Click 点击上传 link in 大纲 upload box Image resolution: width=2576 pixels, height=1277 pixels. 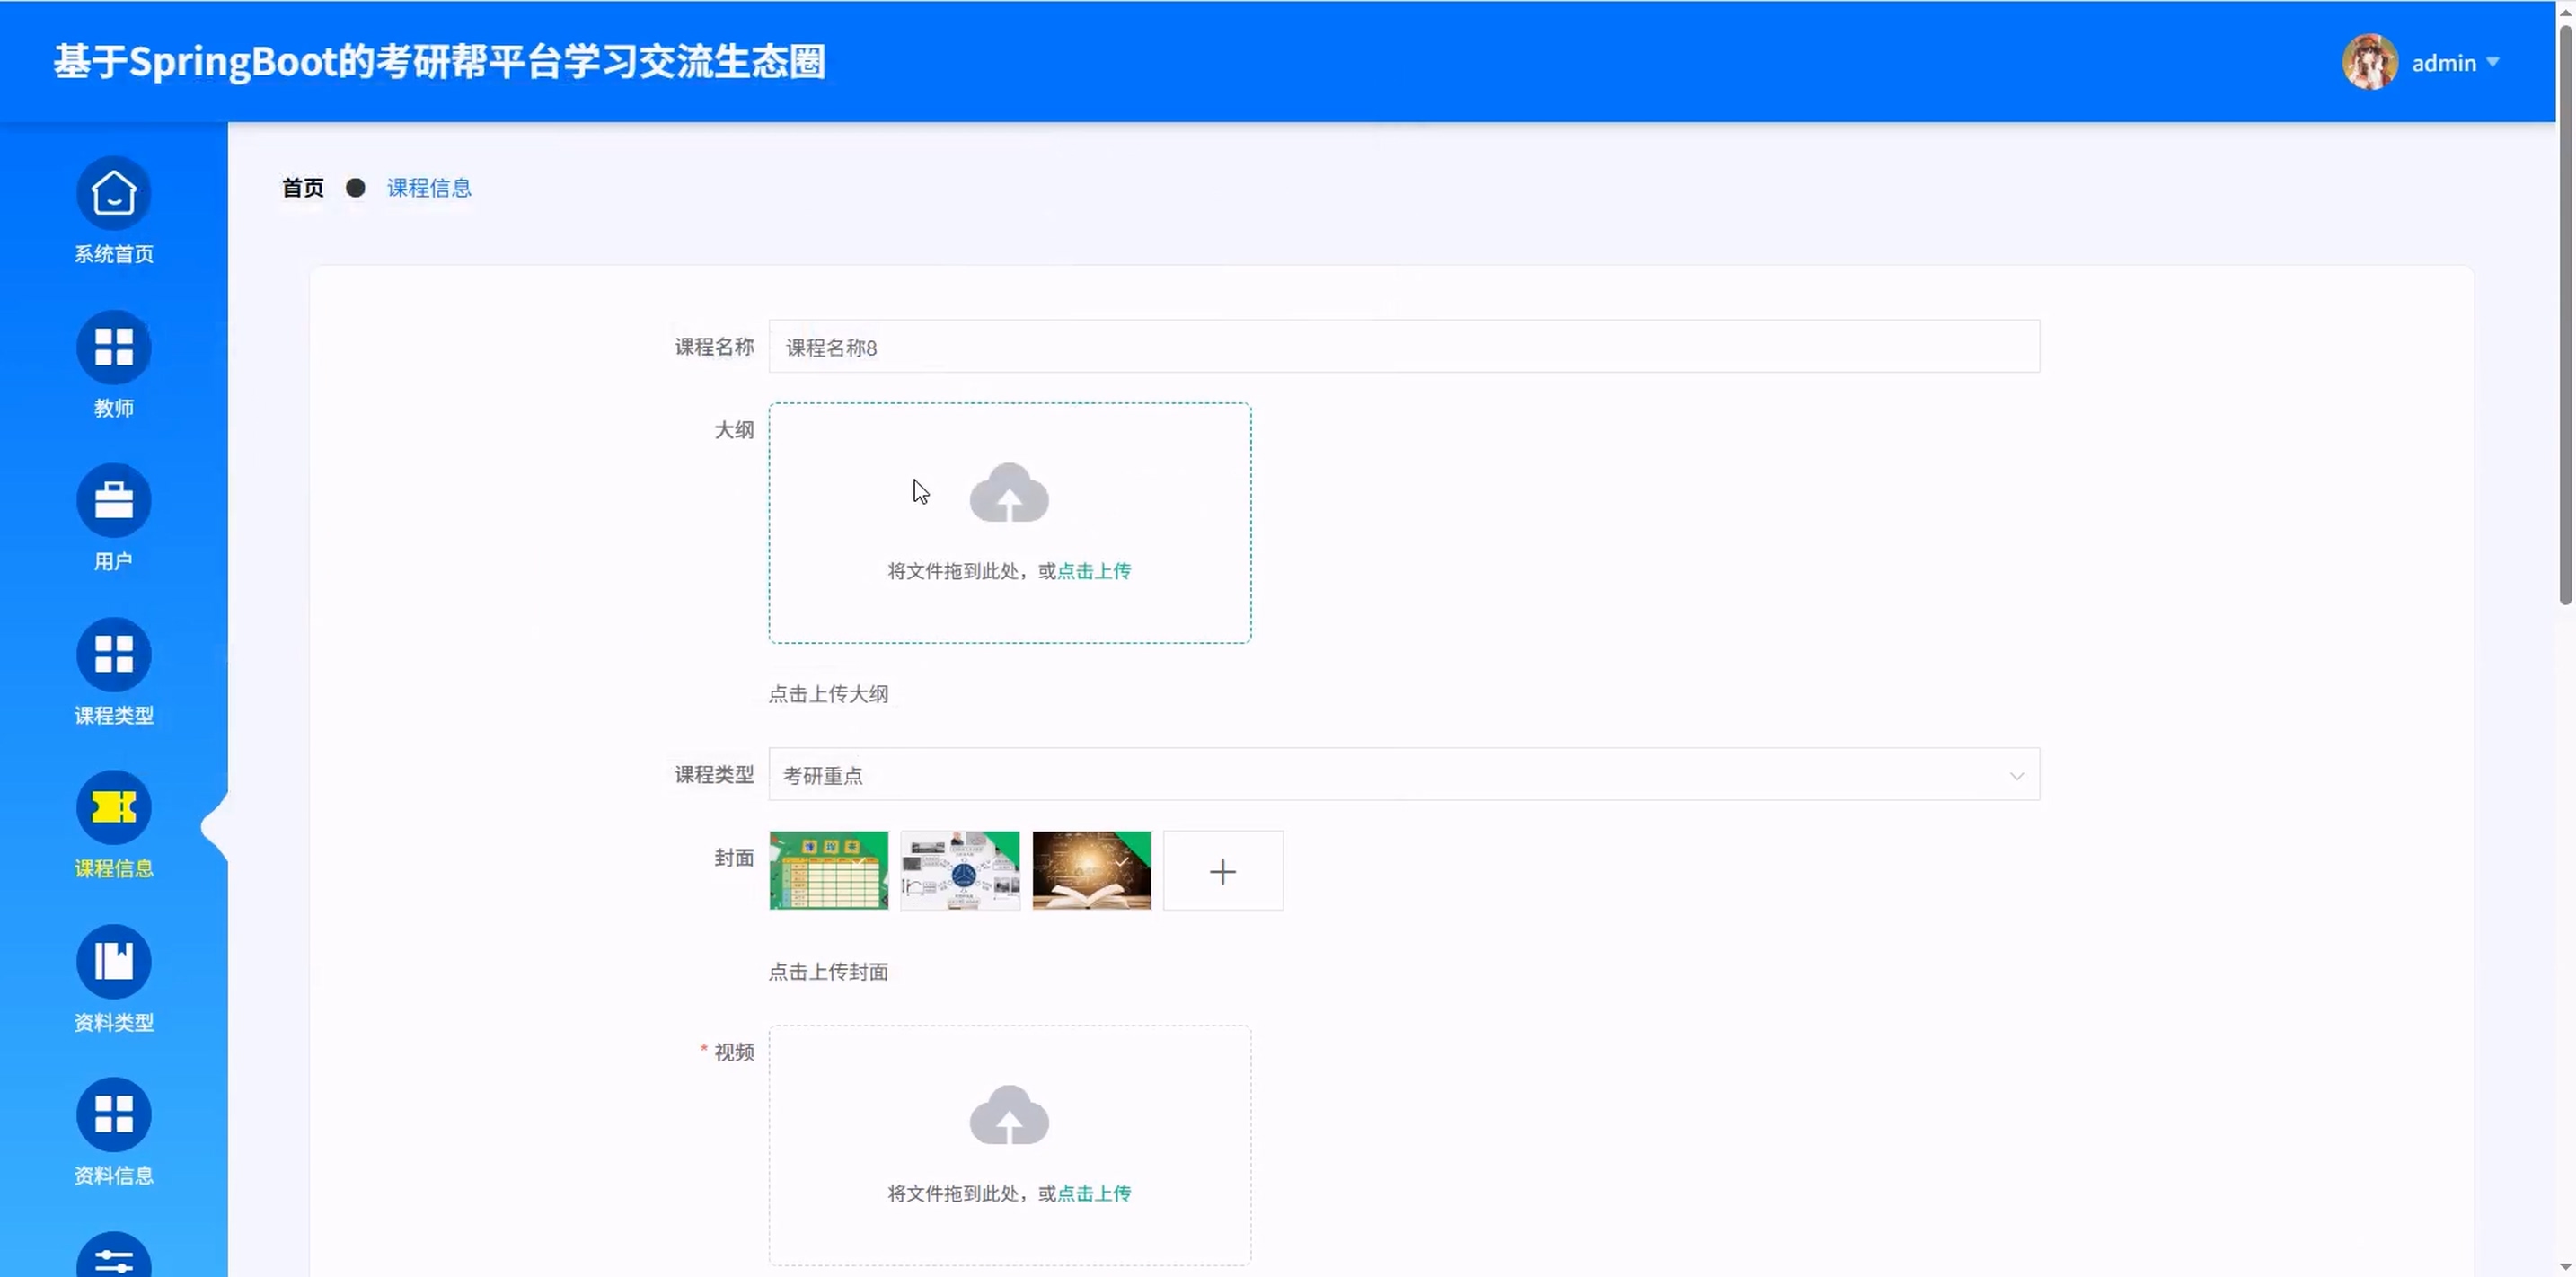(1093, 571)
